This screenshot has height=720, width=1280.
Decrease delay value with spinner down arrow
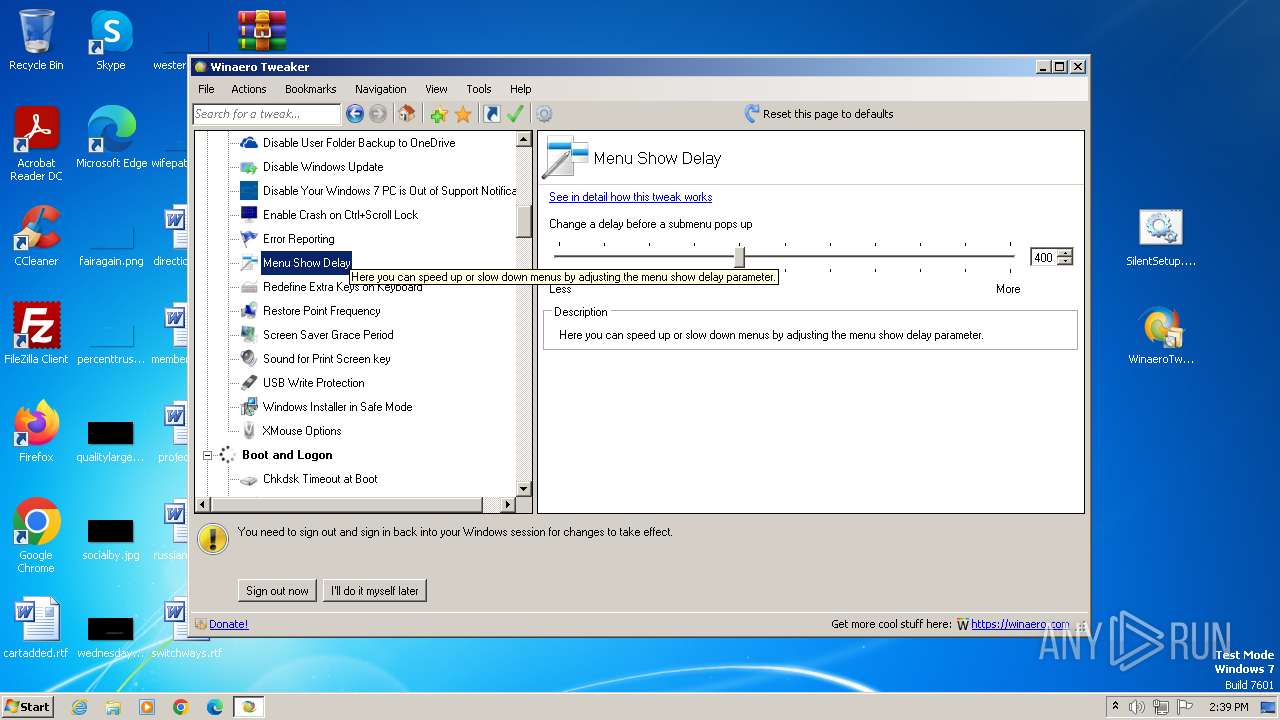(1065, 262)
